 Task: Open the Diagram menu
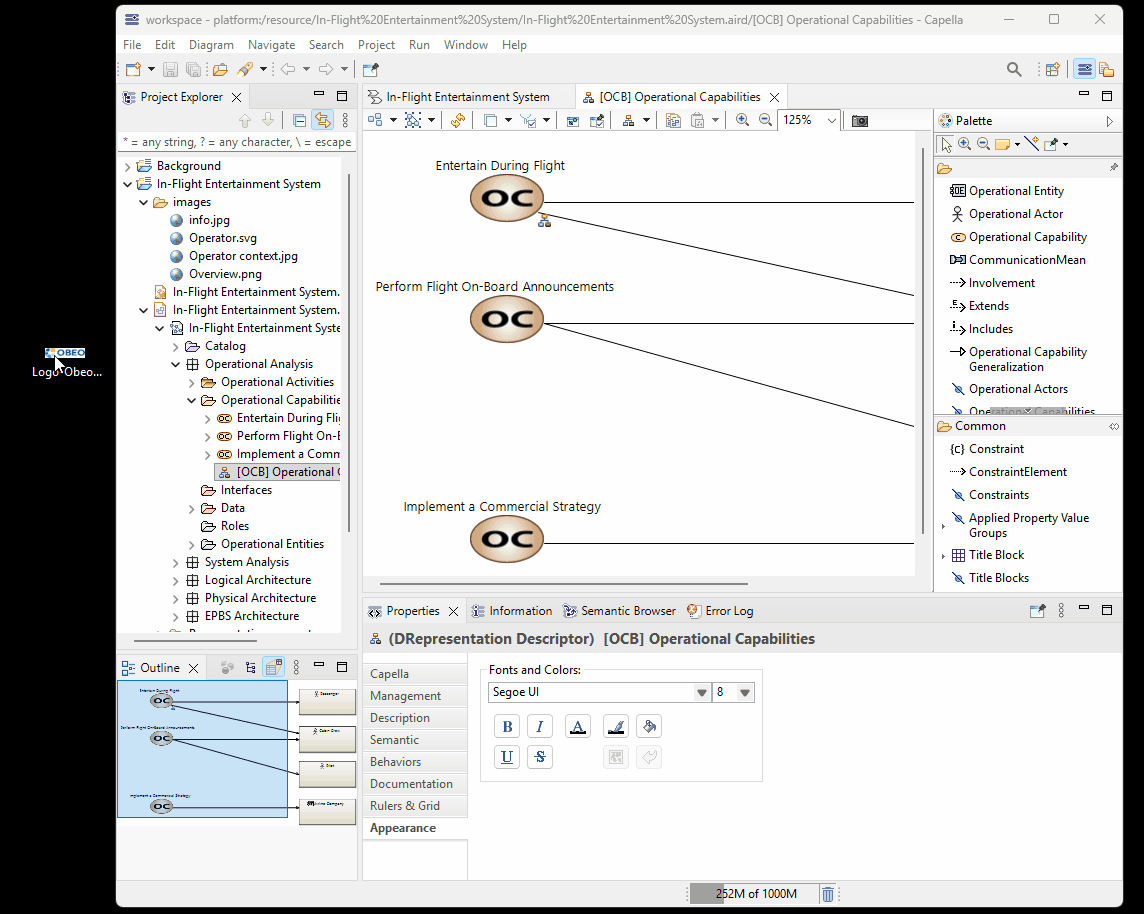click(211, 45)
